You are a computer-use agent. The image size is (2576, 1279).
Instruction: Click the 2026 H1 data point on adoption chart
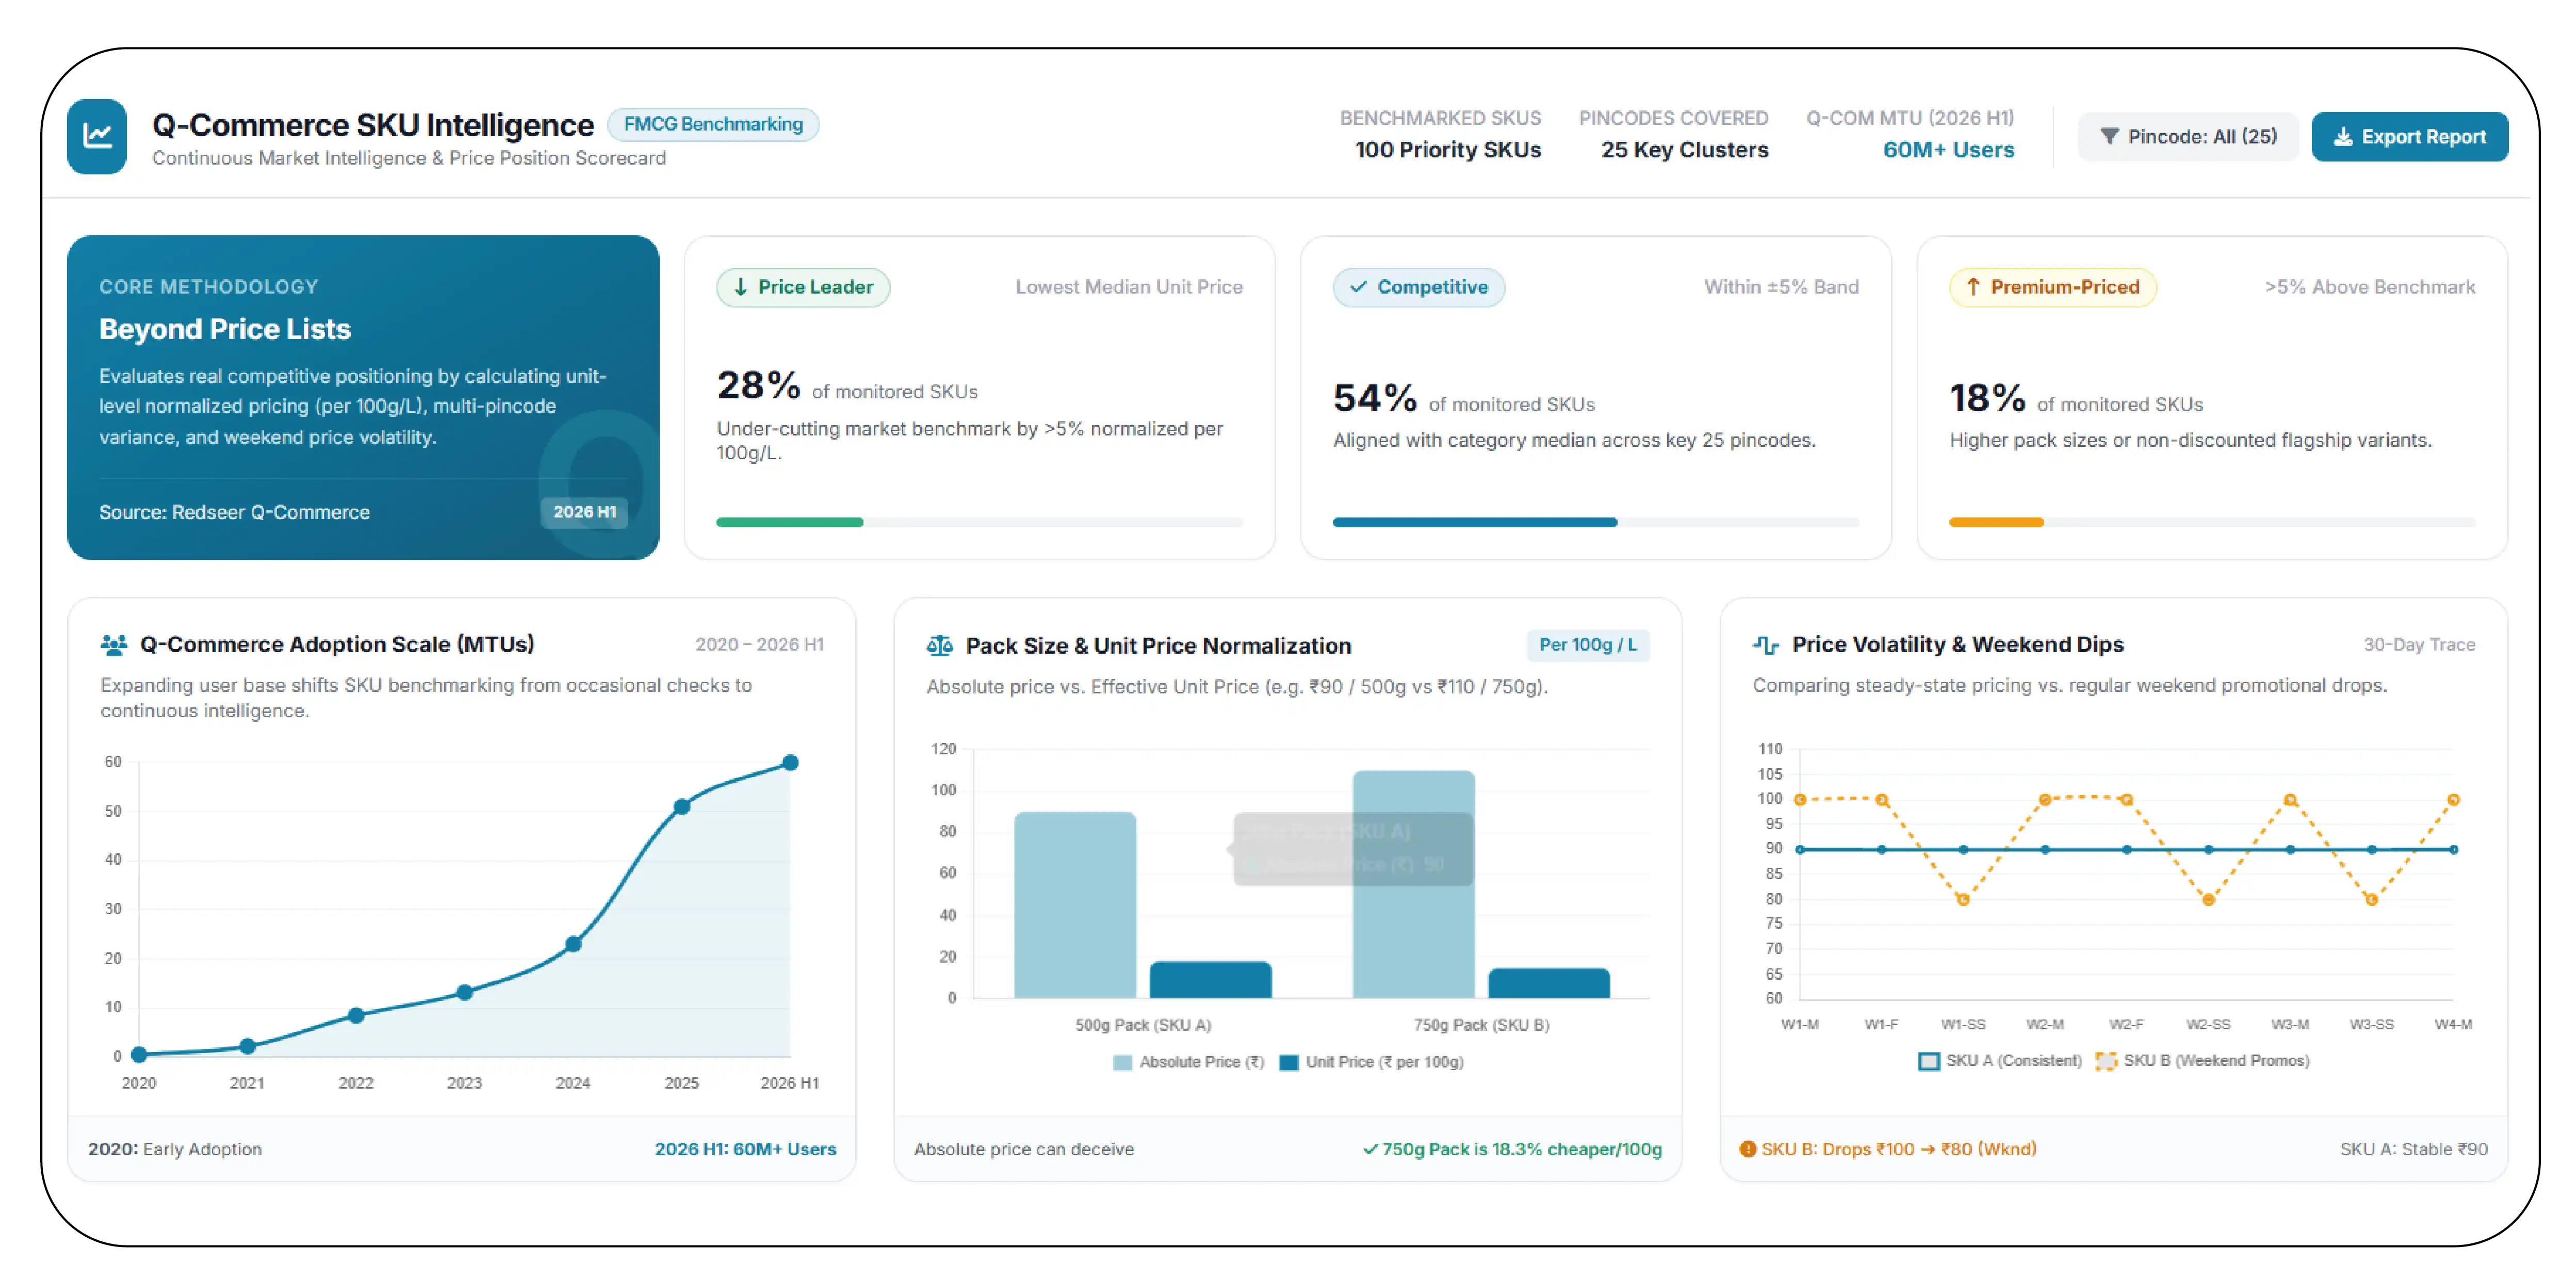pos(790,763)
